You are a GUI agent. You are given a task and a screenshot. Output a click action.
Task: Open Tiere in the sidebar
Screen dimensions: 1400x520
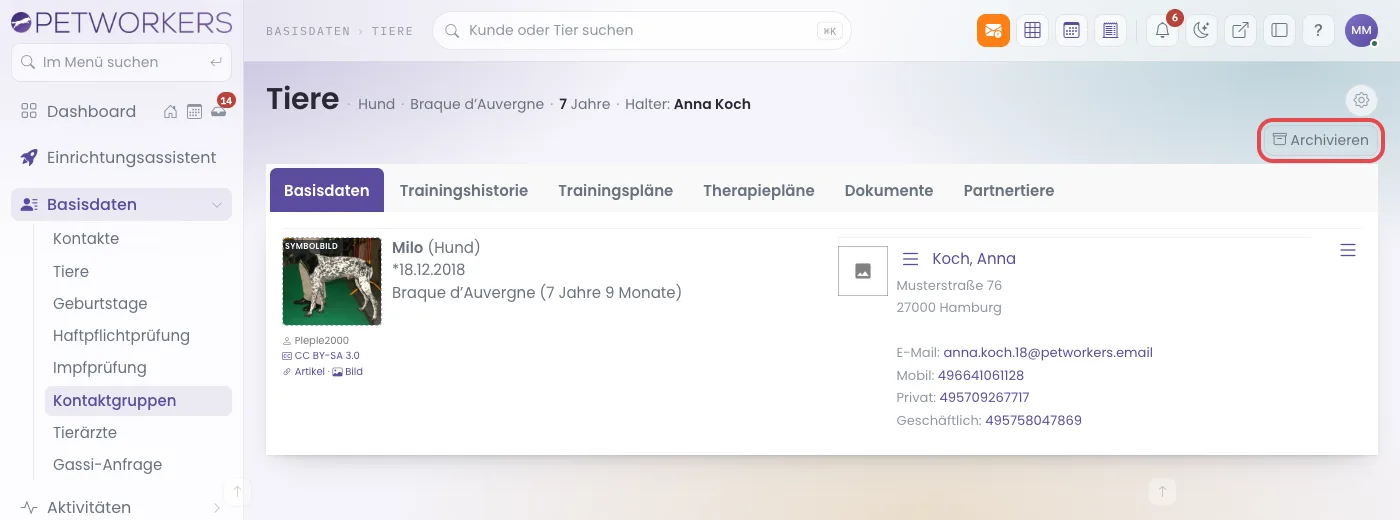click(x=71, y=271)
